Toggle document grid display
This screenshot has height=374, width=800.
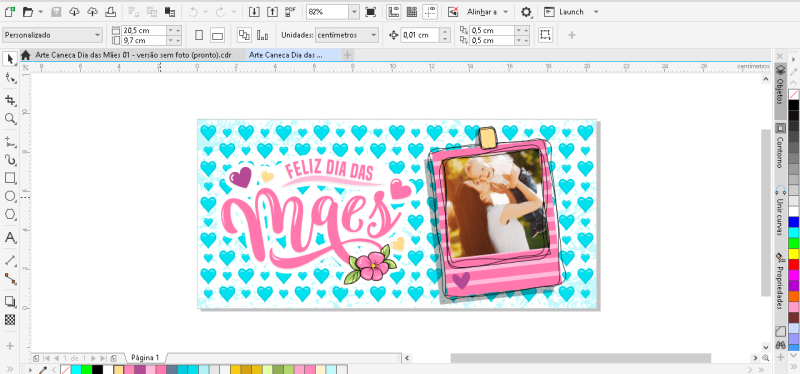click(x=412, y=11)
